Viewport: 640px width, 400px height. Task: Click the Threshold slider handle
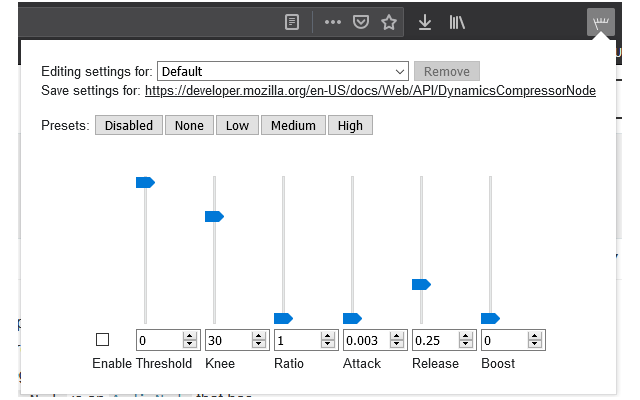(145, 182)
